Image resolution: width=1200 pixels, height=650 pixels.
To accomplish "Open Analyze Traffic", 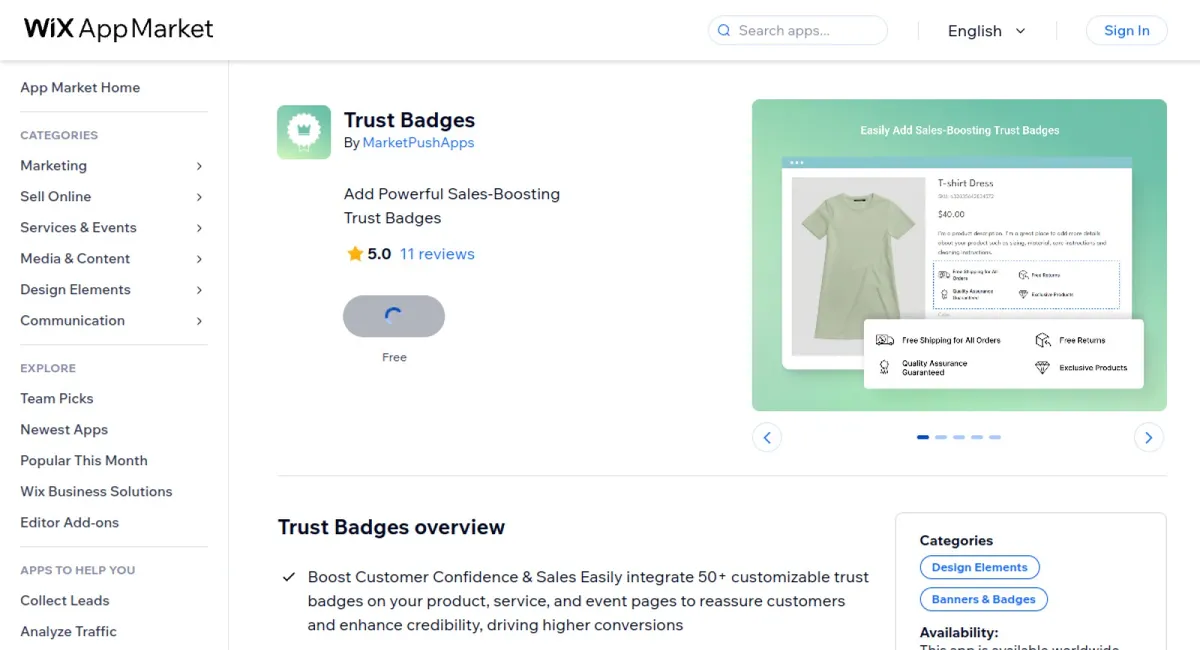I will point(68,631).
